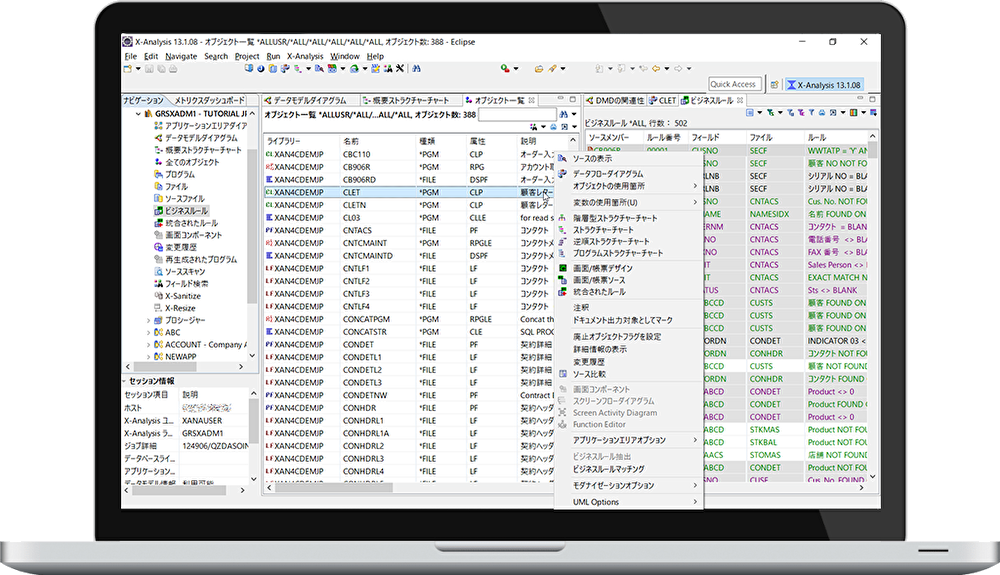Screen dimensions: 1000x575
Task: Minimize the オブジェクト一覧 view pane
Action: [x=561, y=99]
